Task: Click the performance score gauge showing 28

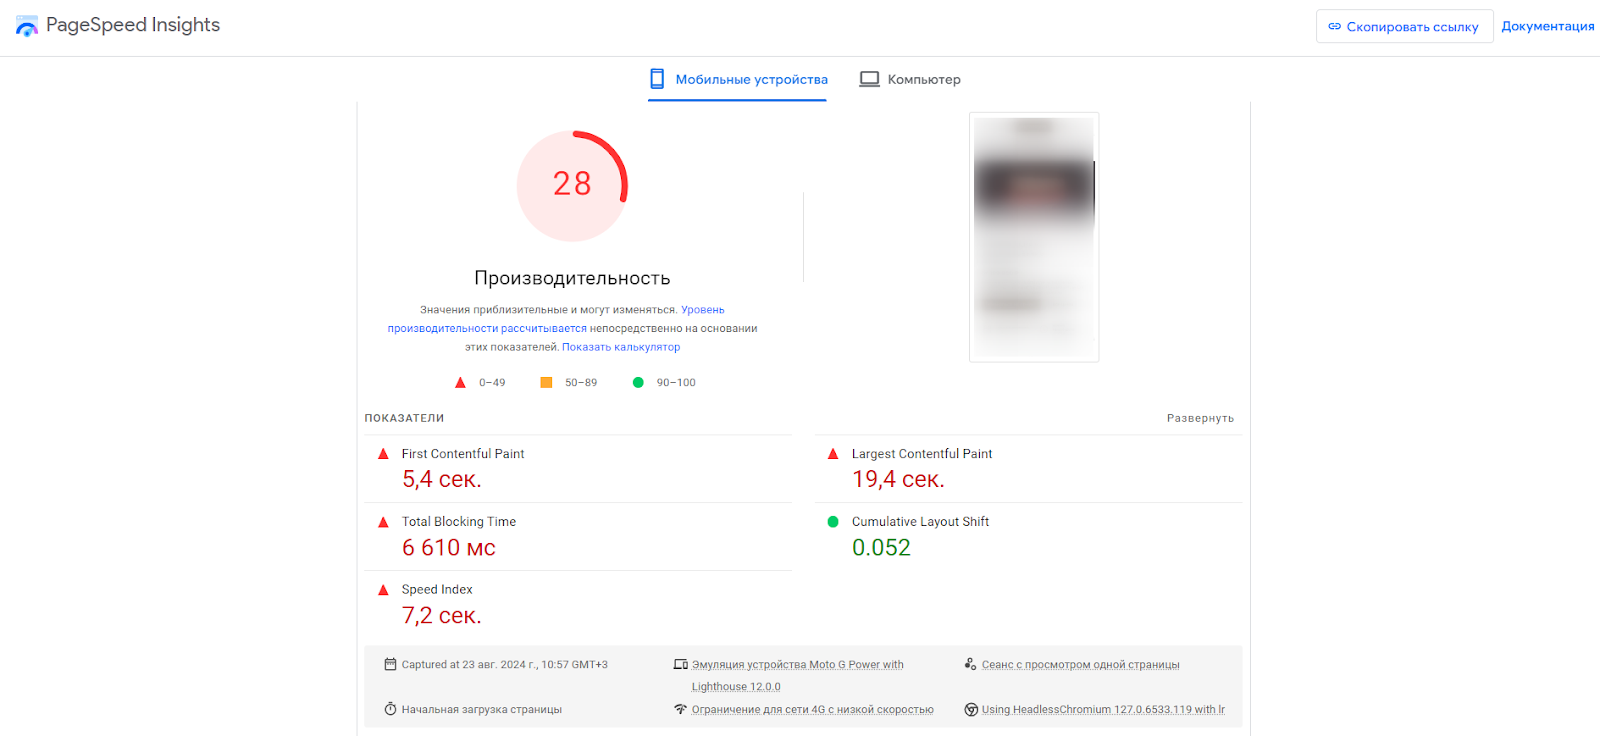Action: point(572,185)
